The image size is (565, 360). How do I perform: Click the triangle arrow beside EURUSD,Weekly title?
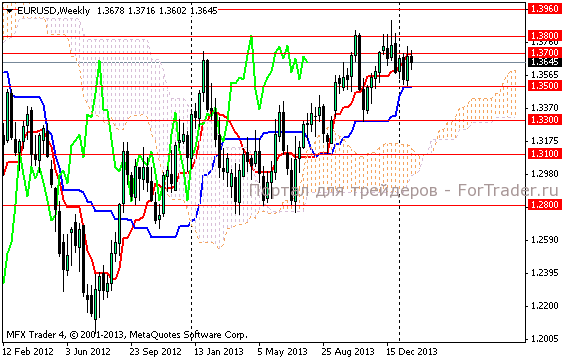9,11
